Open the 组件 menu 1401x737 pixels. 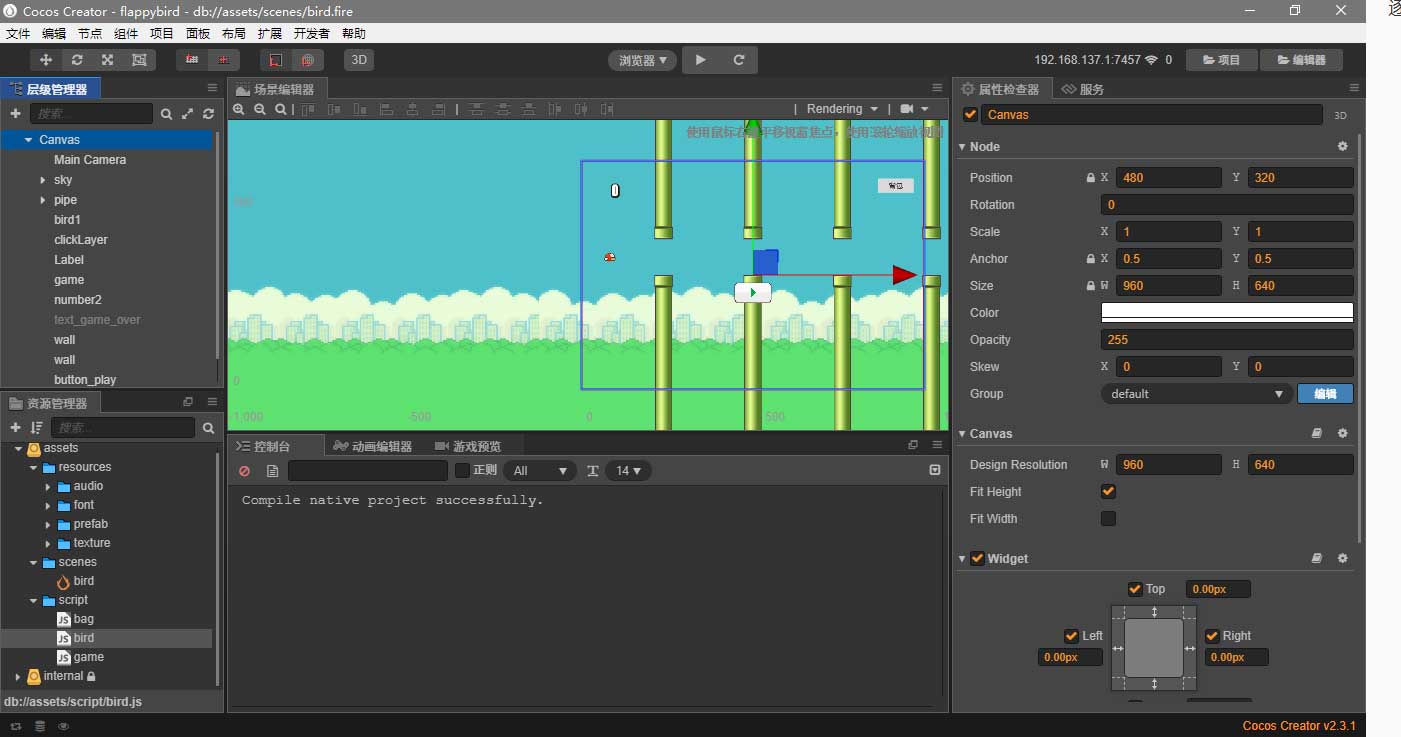click(x=126, y=33)
